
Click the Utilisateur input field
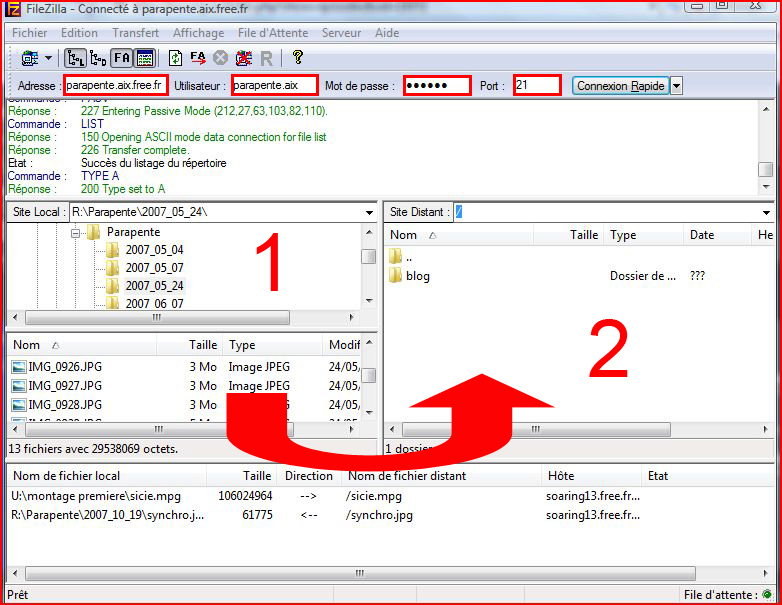(275, 85)
